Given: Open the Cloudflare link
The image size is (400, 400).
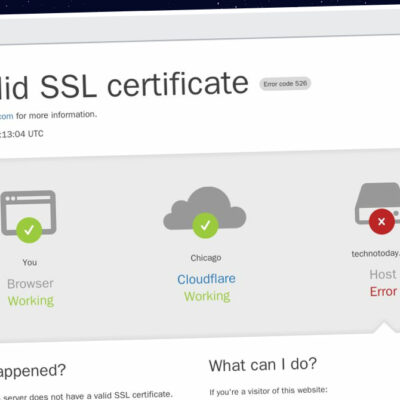Looking at the screenshot, I should 206,279.
